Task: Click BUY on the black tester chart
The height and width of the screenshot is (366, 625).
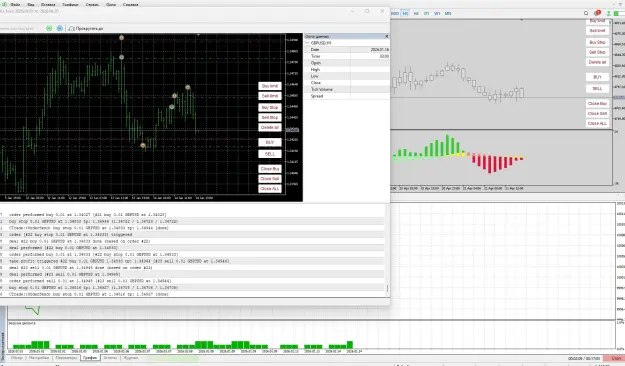Action: coord(270,142)
